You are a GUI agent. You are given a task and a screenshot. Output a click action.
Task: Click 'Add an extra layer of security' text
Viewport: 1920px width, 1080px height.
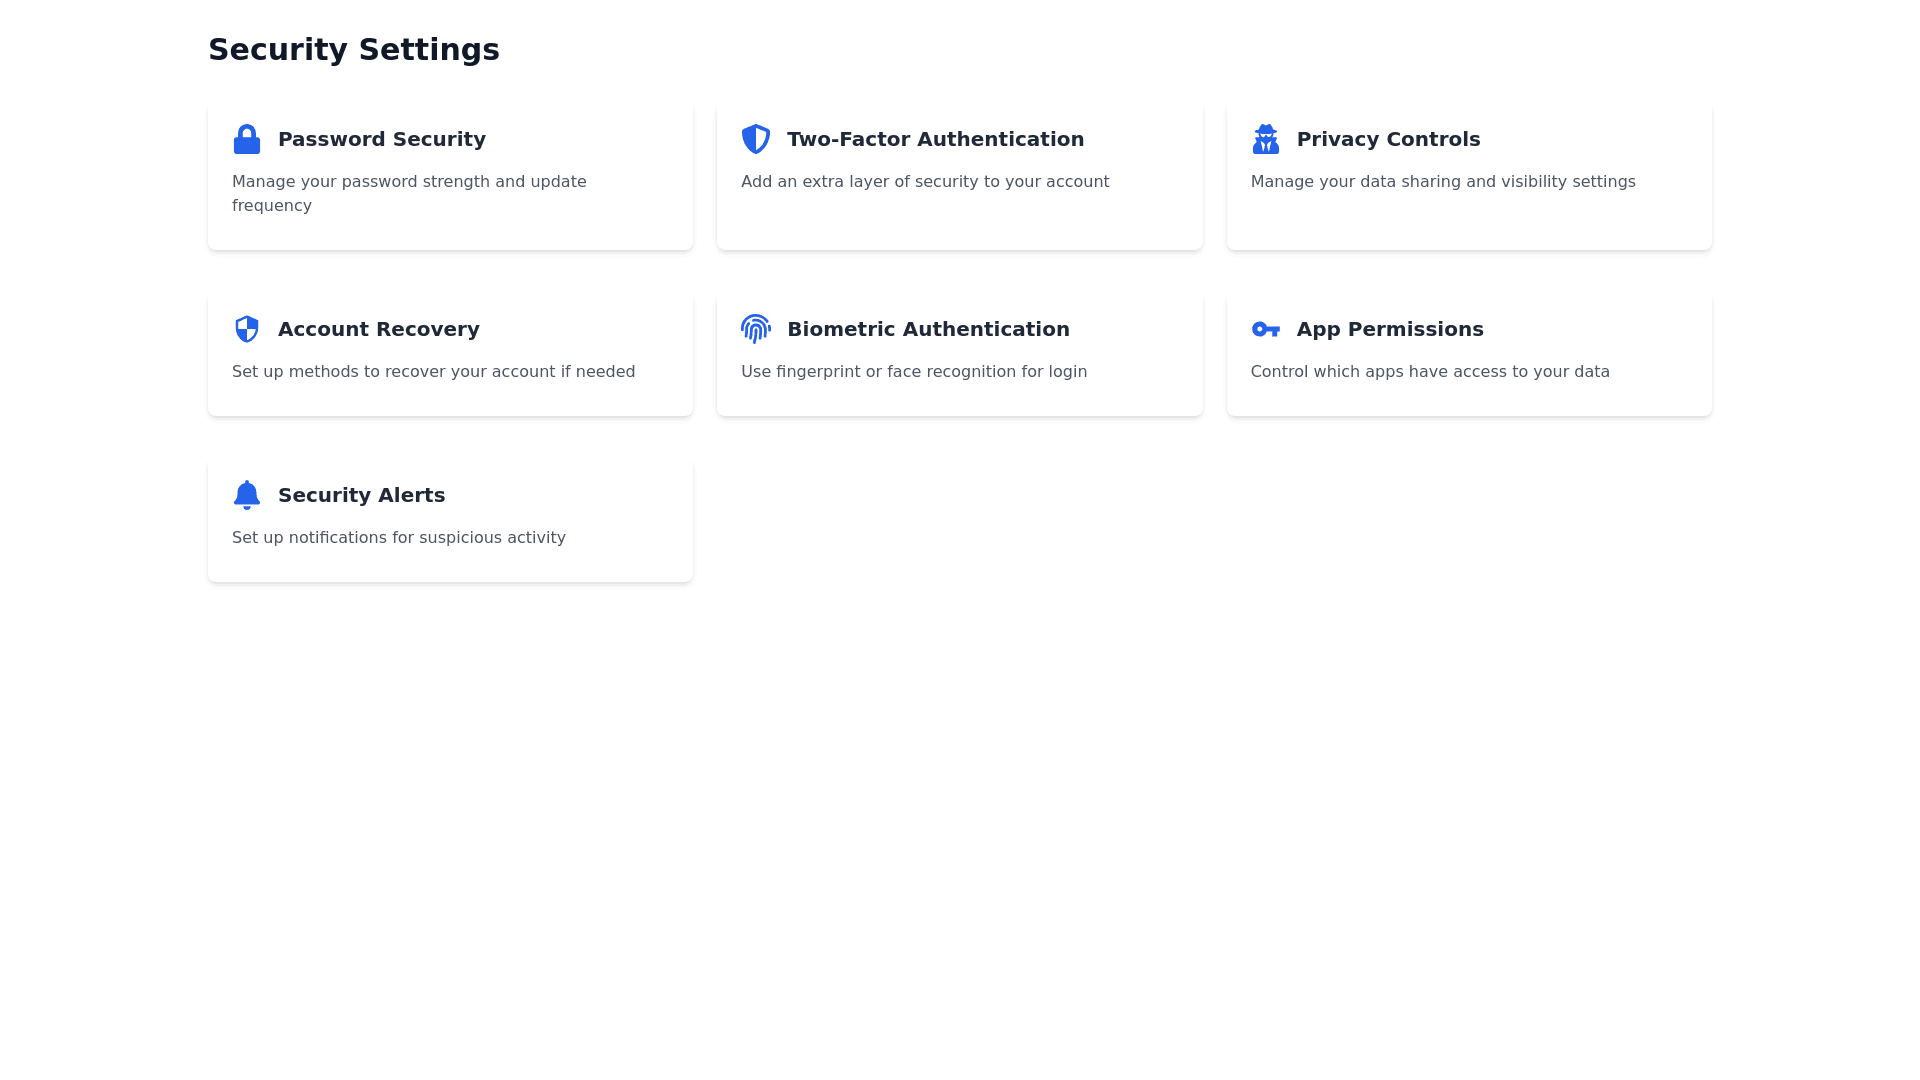click(924, 182)
